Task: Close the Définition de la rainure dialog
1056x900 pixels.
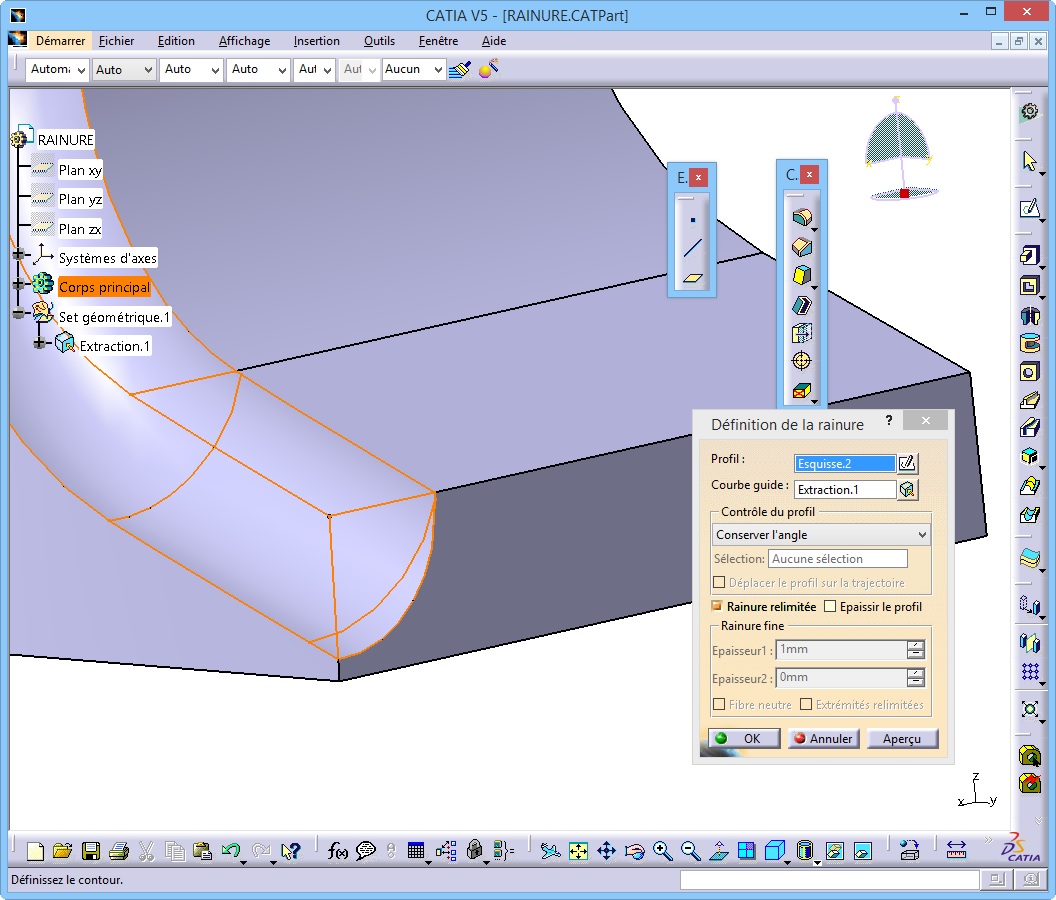Action: [x=926, y=420]
